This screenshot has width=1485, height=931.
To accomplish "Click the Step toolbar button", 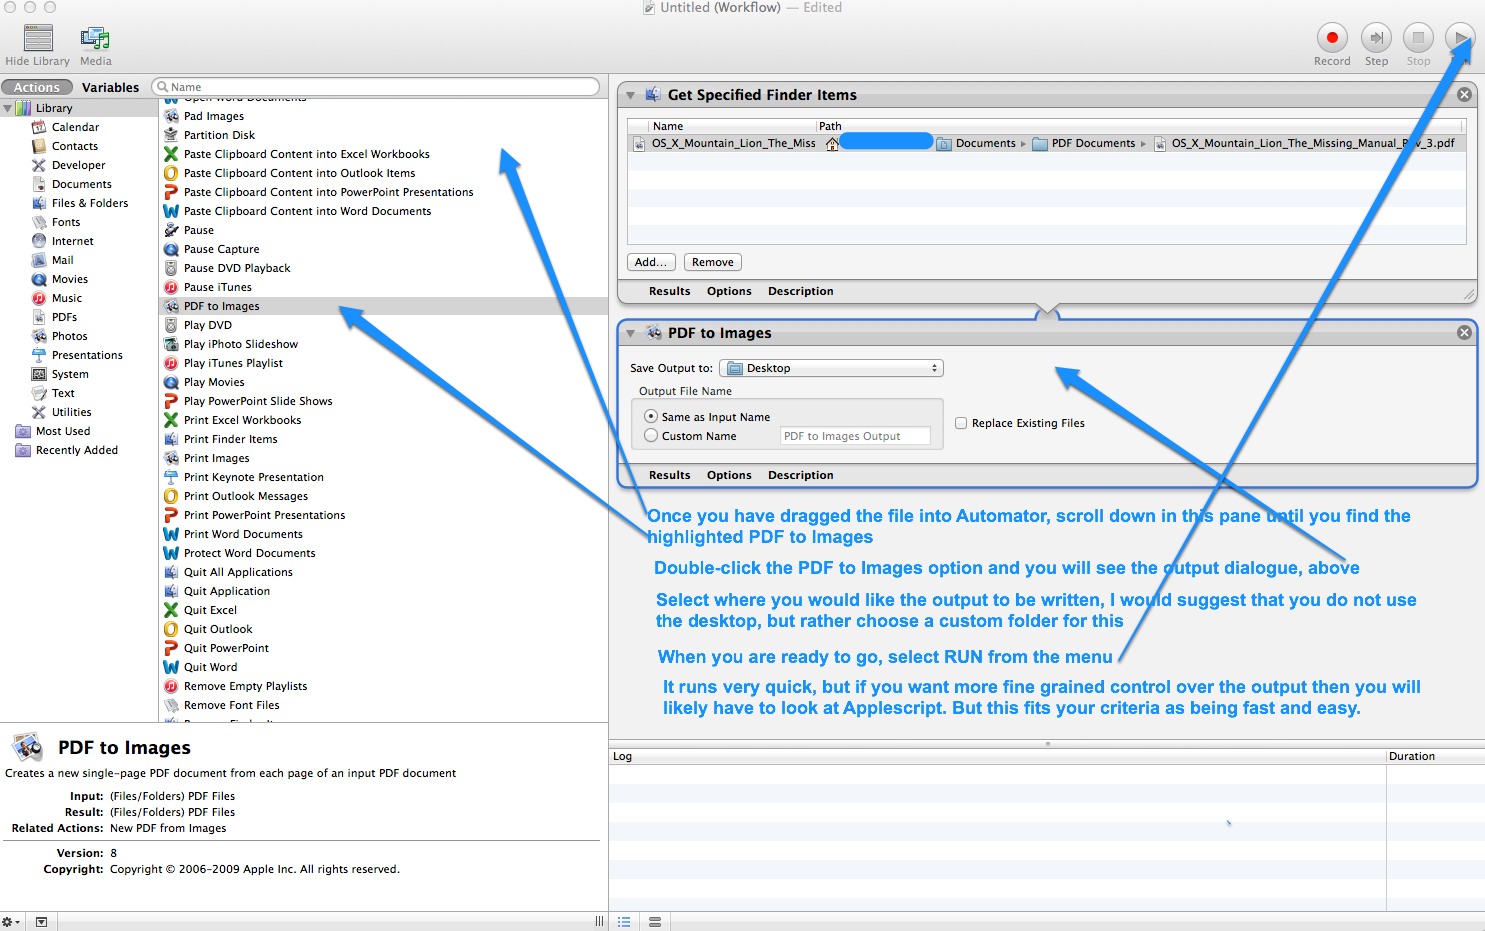I will [1377, 38].
